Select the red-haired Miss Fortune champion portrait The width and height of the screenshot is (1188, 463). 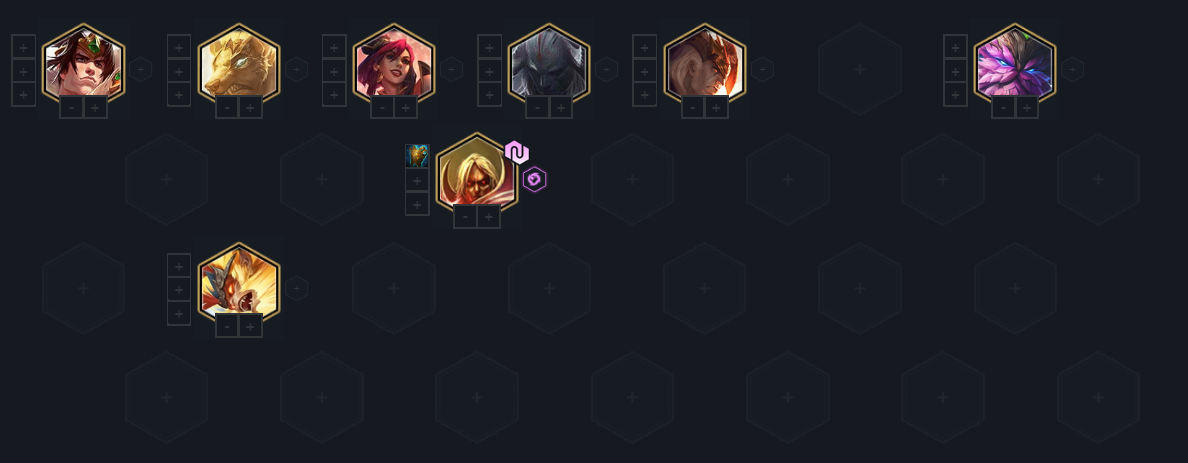coord(394,64)
